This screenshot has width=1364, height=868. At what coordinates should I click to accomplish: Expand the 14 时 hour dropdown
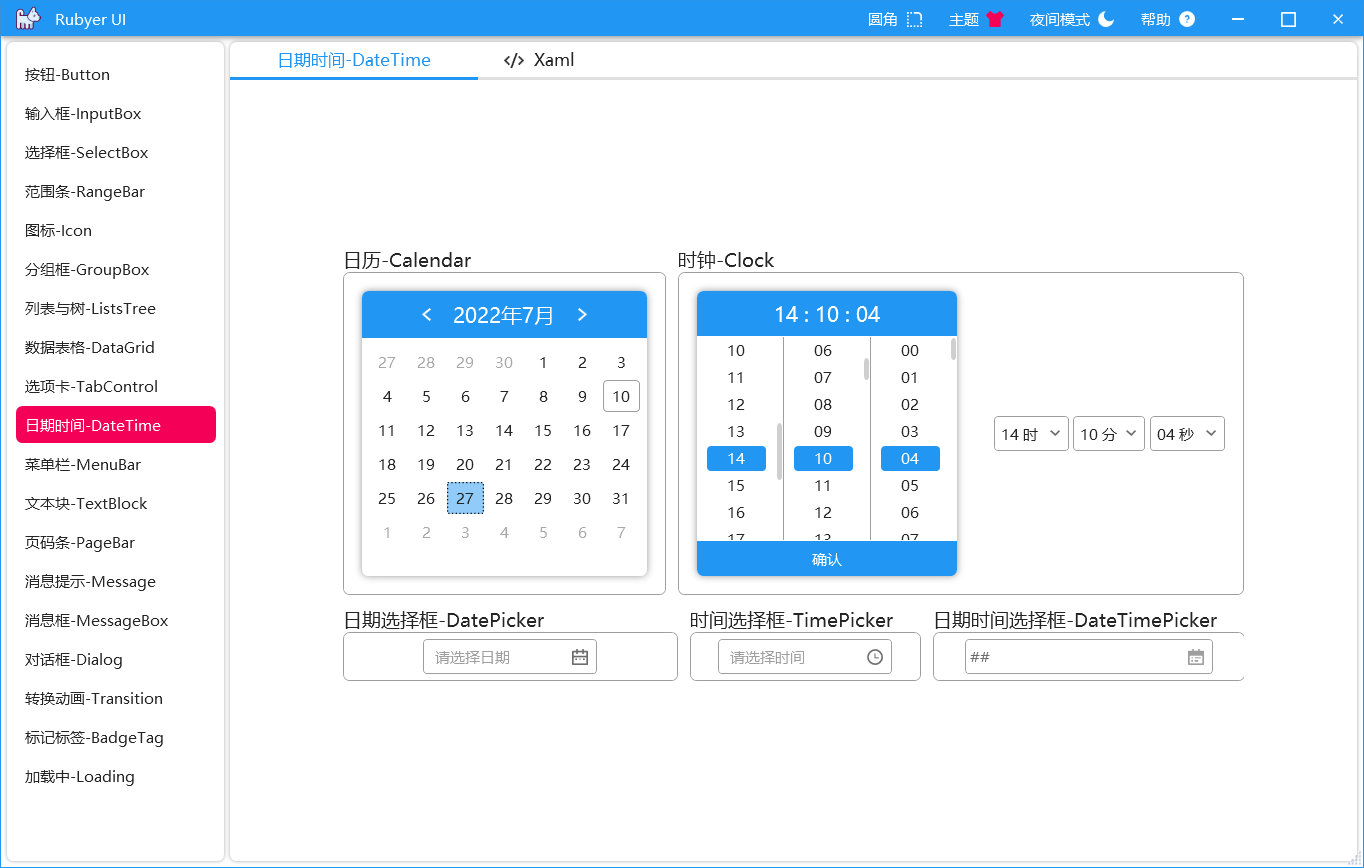click(x=1031, y=434)
